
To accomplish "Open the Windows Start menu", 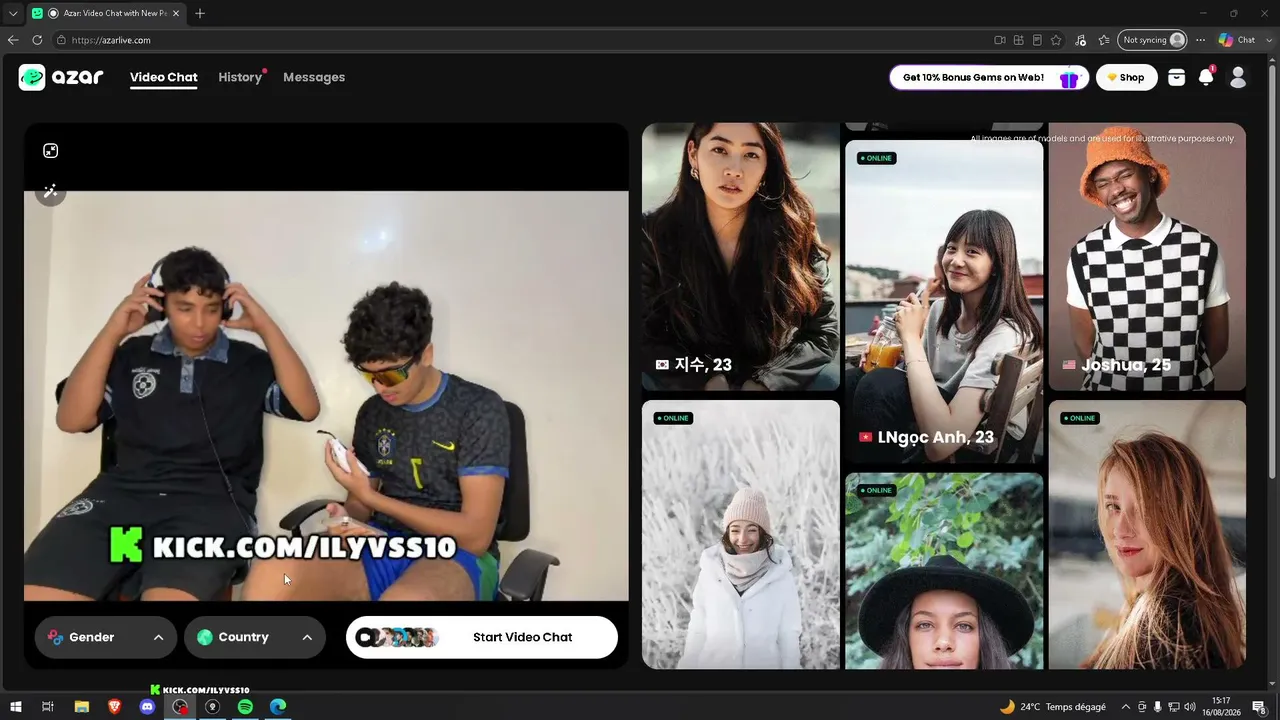I will 16,707.
